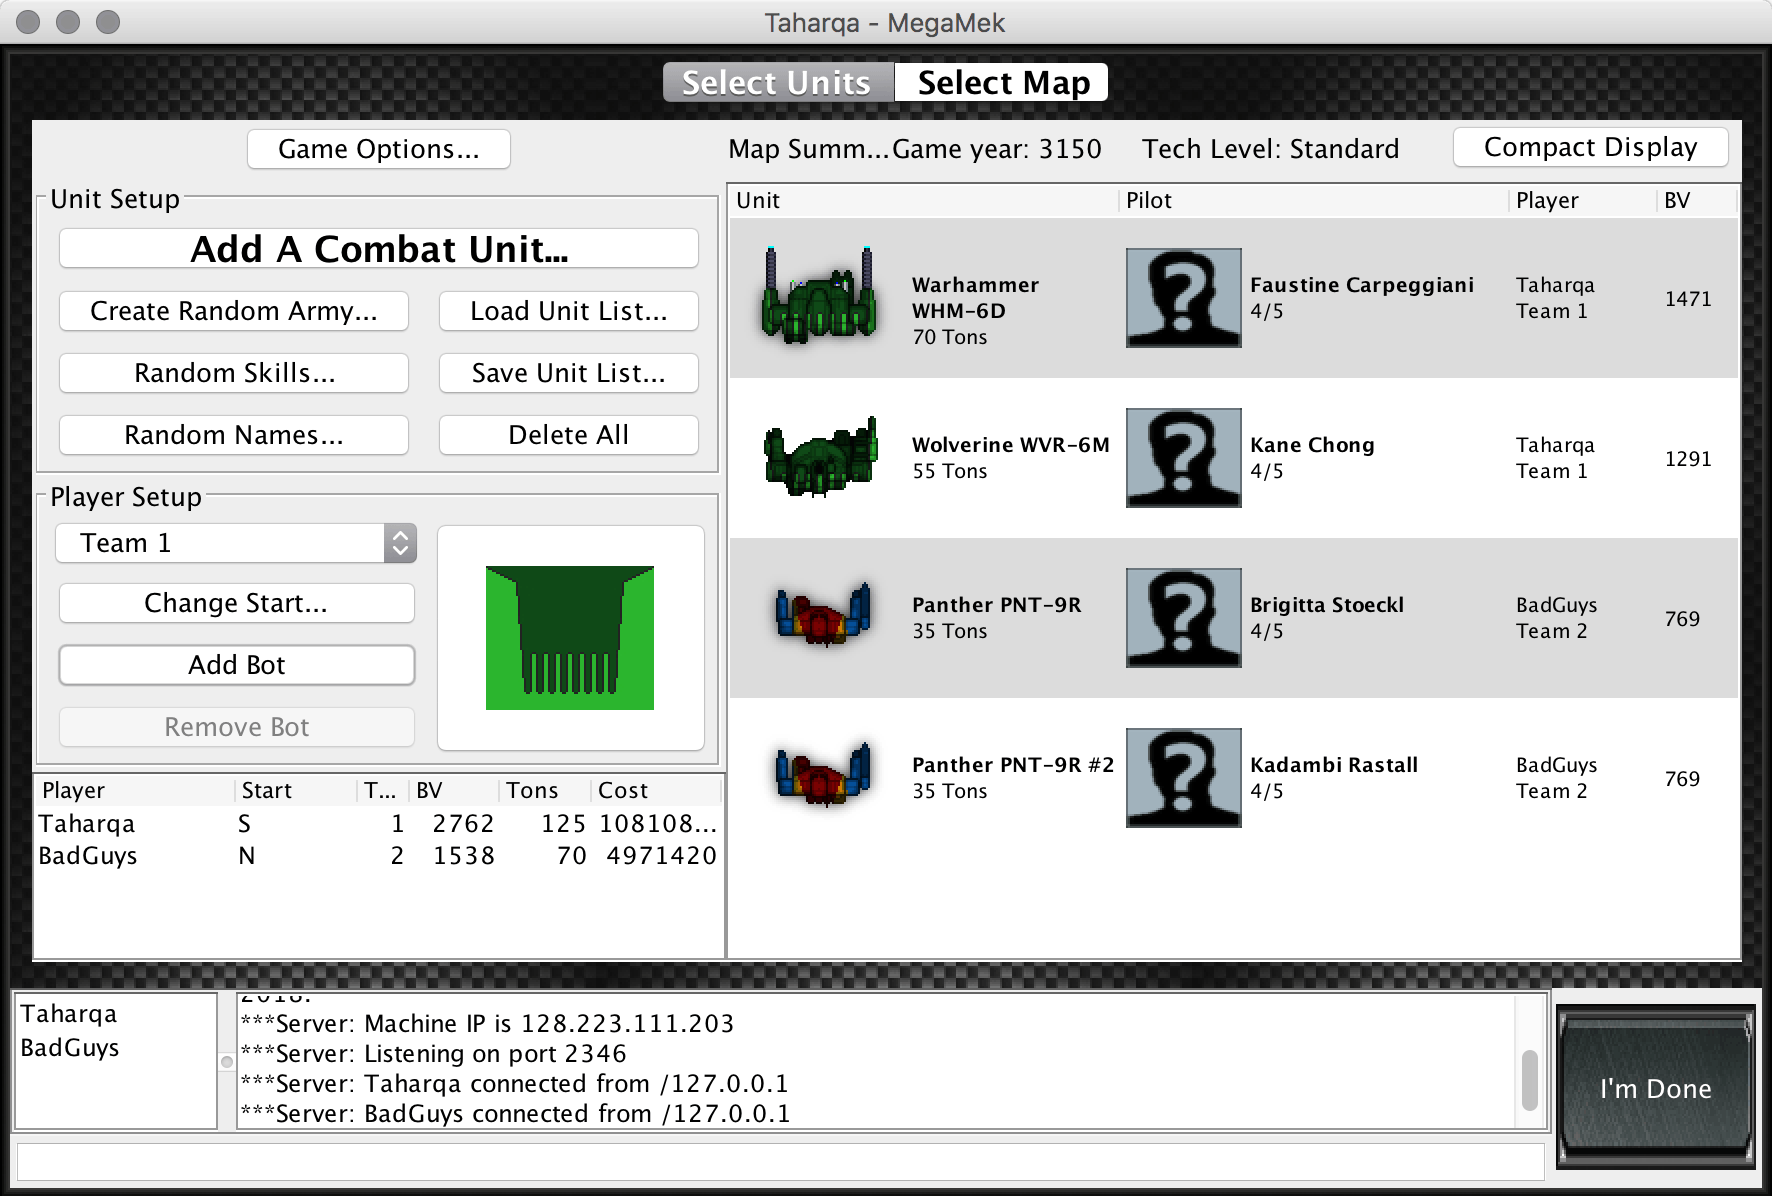Sort unit table by Pilot column
Image resolution: width=1772 pixels, height=1196 pixels.
[x=1313, y=200]
